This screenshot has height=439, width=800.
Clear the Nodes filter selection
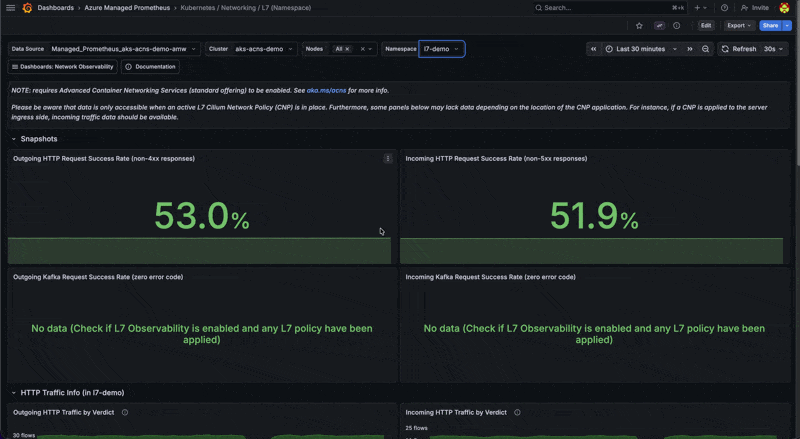tap(363, 49)
